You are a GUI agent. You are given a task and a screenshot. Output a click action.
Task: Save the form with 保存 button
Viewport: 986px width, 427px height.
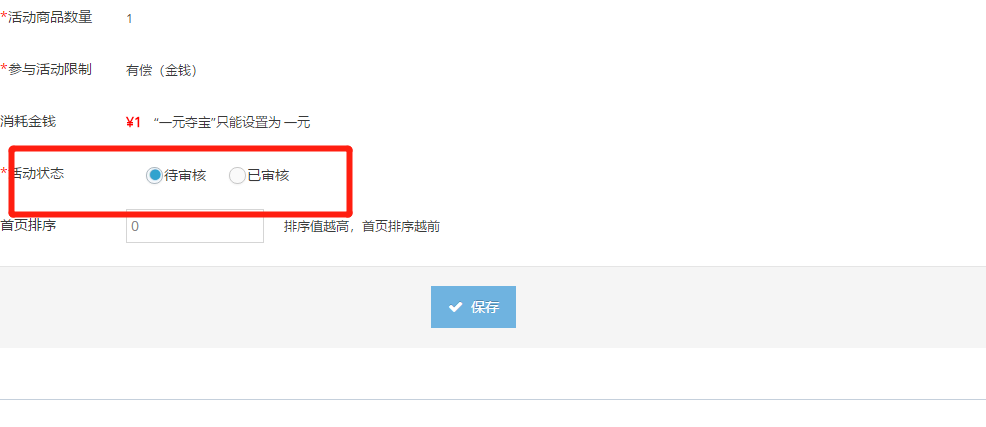point(474,307)
